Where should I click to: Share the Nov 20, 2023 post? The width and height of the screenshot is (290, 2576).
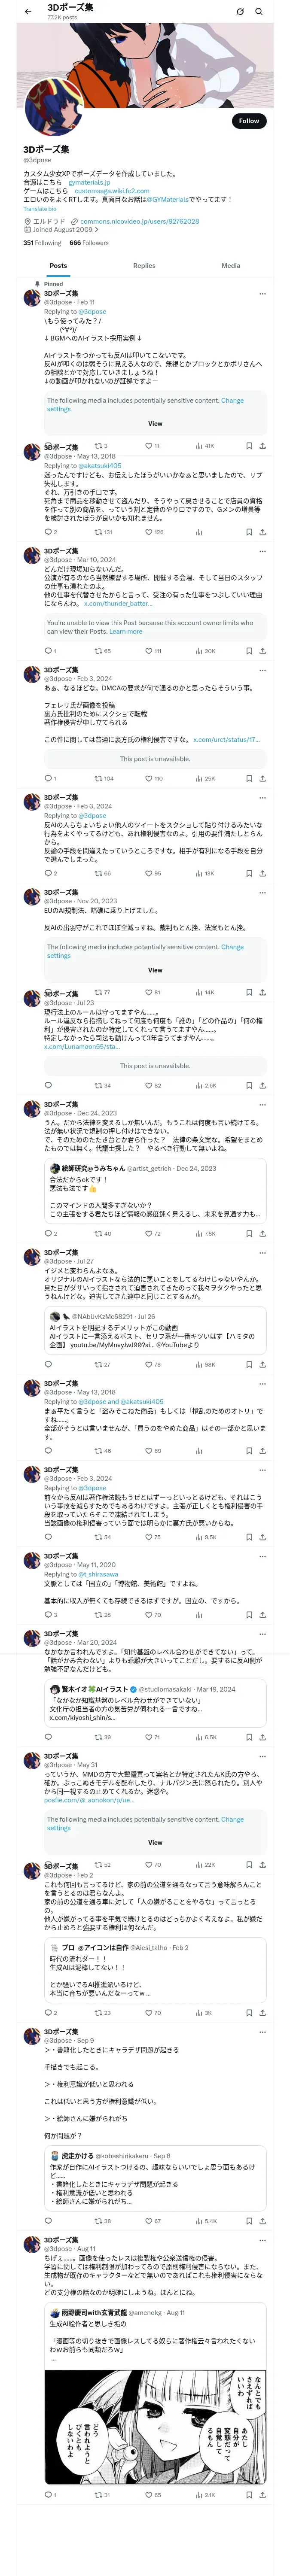(262, 992)
